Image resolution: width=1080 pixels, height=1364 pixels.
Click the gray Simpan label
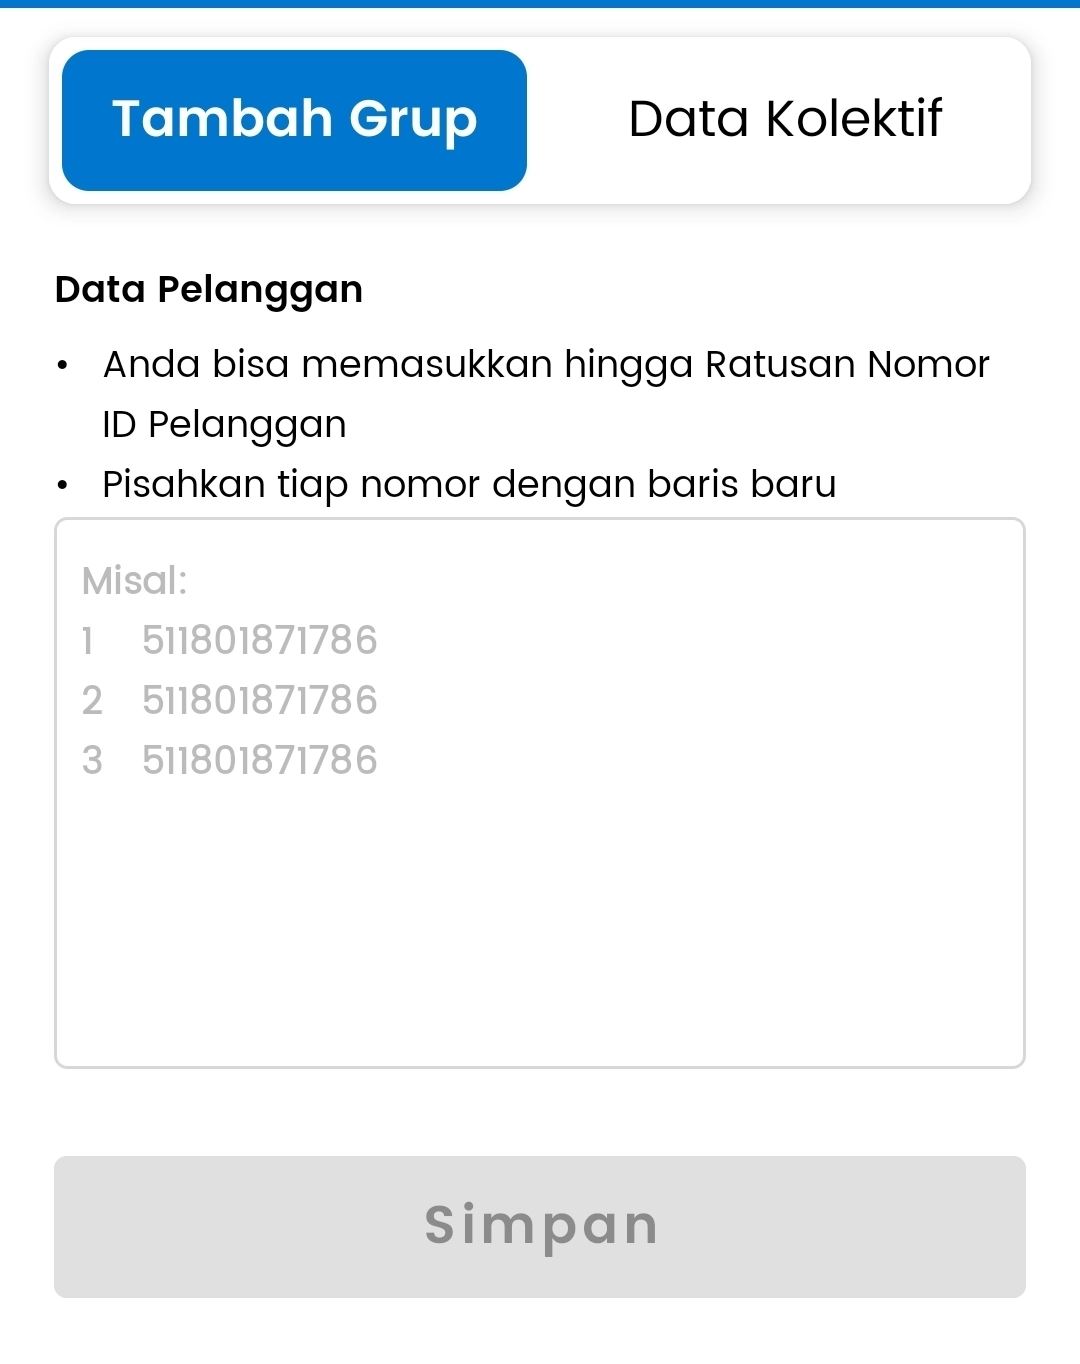[x=540, y=1225]
